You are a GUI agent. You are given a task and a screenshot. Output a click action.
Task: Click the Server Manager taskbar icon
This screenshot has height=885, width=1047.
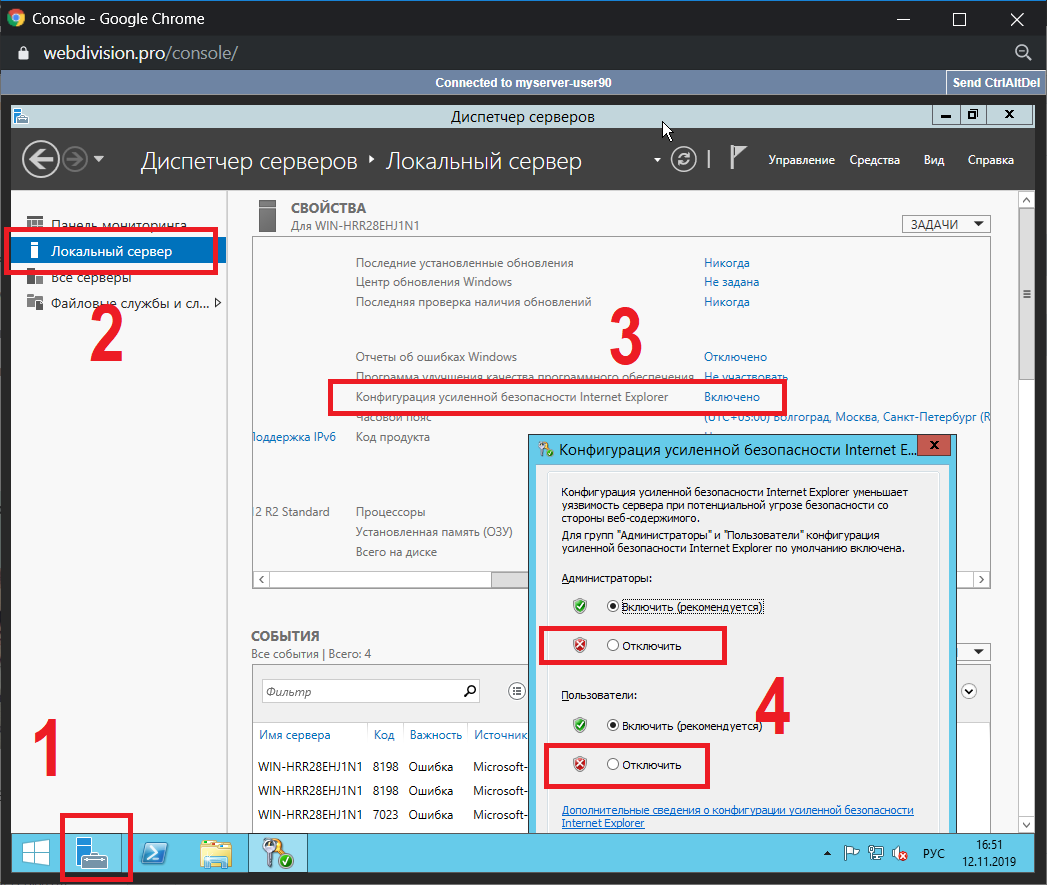click(95, 853)
